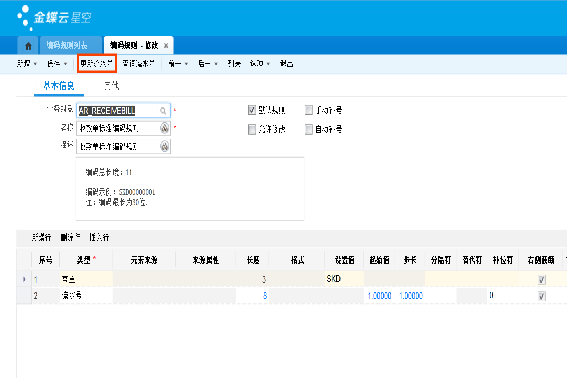Open the home tab icon
The image size is (567, 378).
click(28, 46)
